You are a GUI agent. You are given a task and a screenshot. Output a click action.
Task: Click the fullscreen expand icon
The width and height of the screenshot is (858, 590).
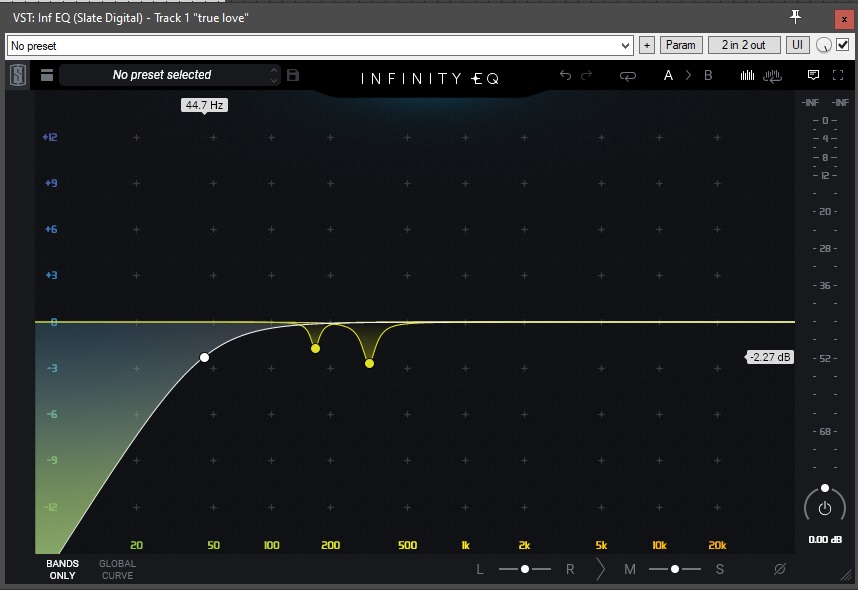click(x=838, y=75)
